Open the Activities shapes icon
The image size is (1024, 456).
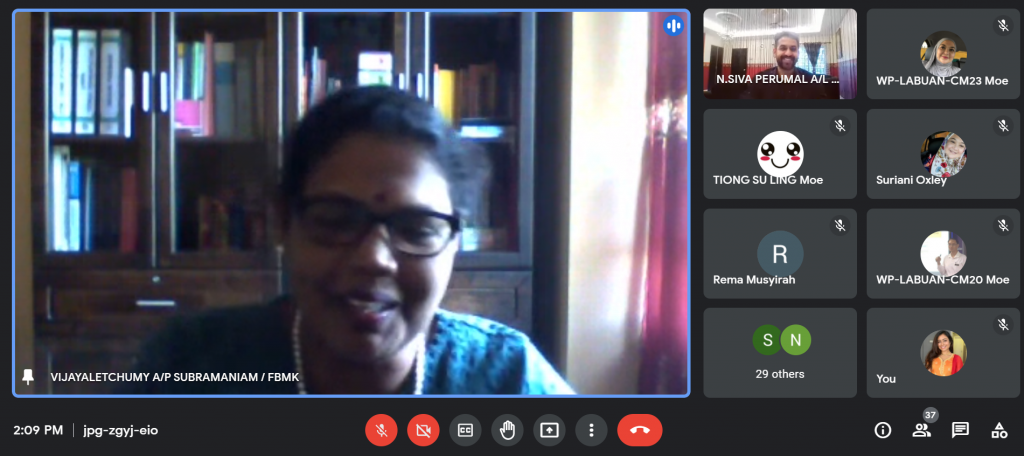(x=998, y=430)
